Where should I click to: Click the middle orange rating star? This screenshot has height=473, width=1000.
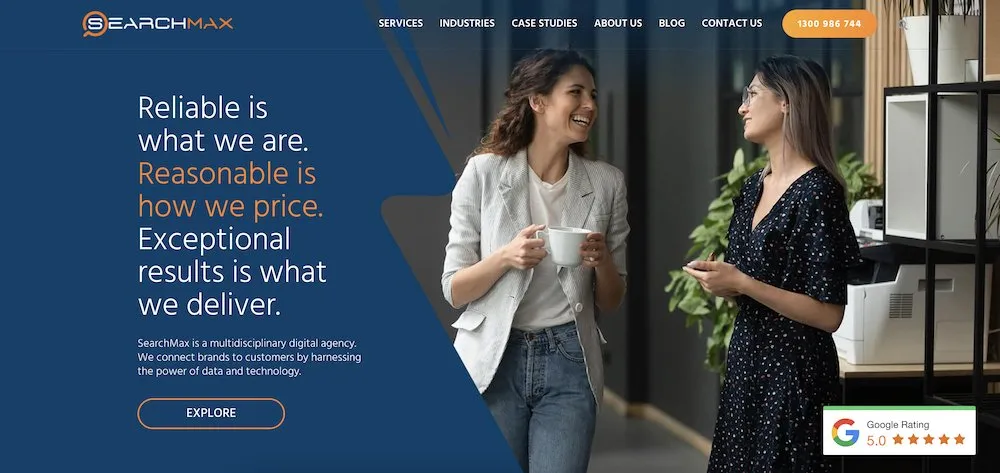point(929,439)
